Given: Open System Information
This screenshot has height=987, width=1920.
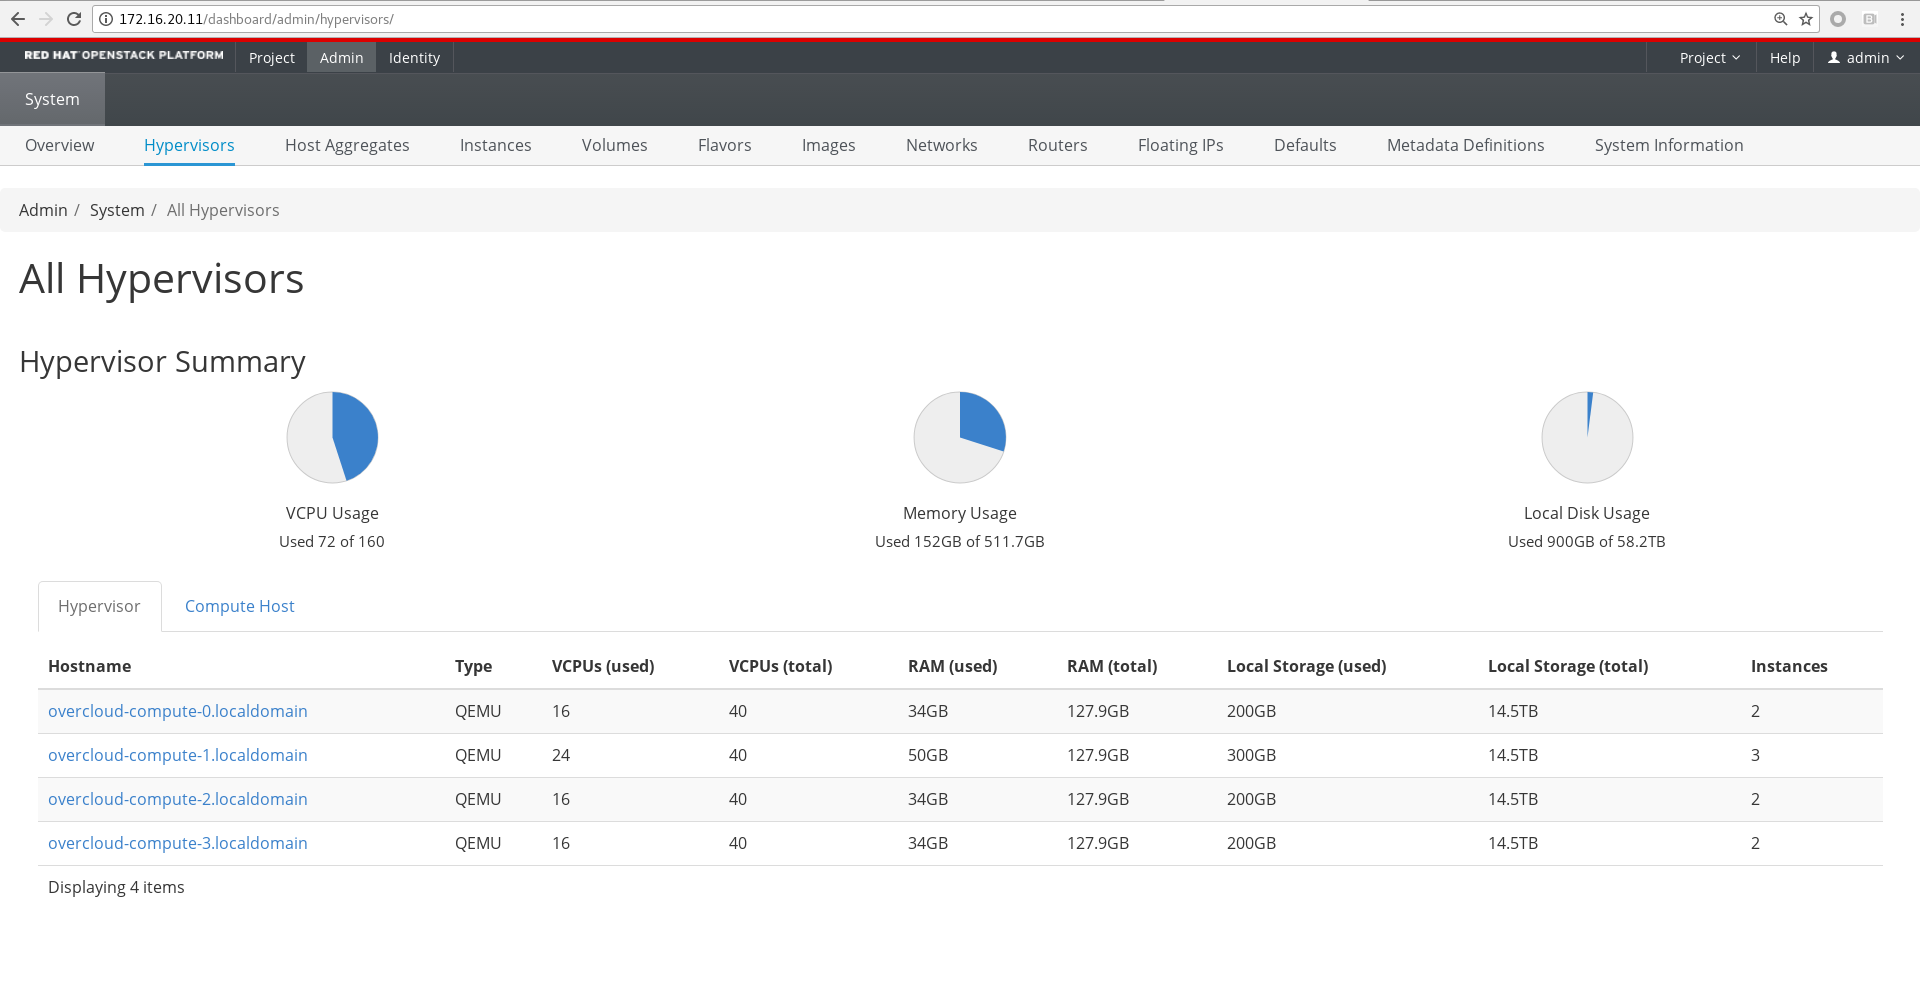Looking at the screenshot, I should click(1669, 145).
